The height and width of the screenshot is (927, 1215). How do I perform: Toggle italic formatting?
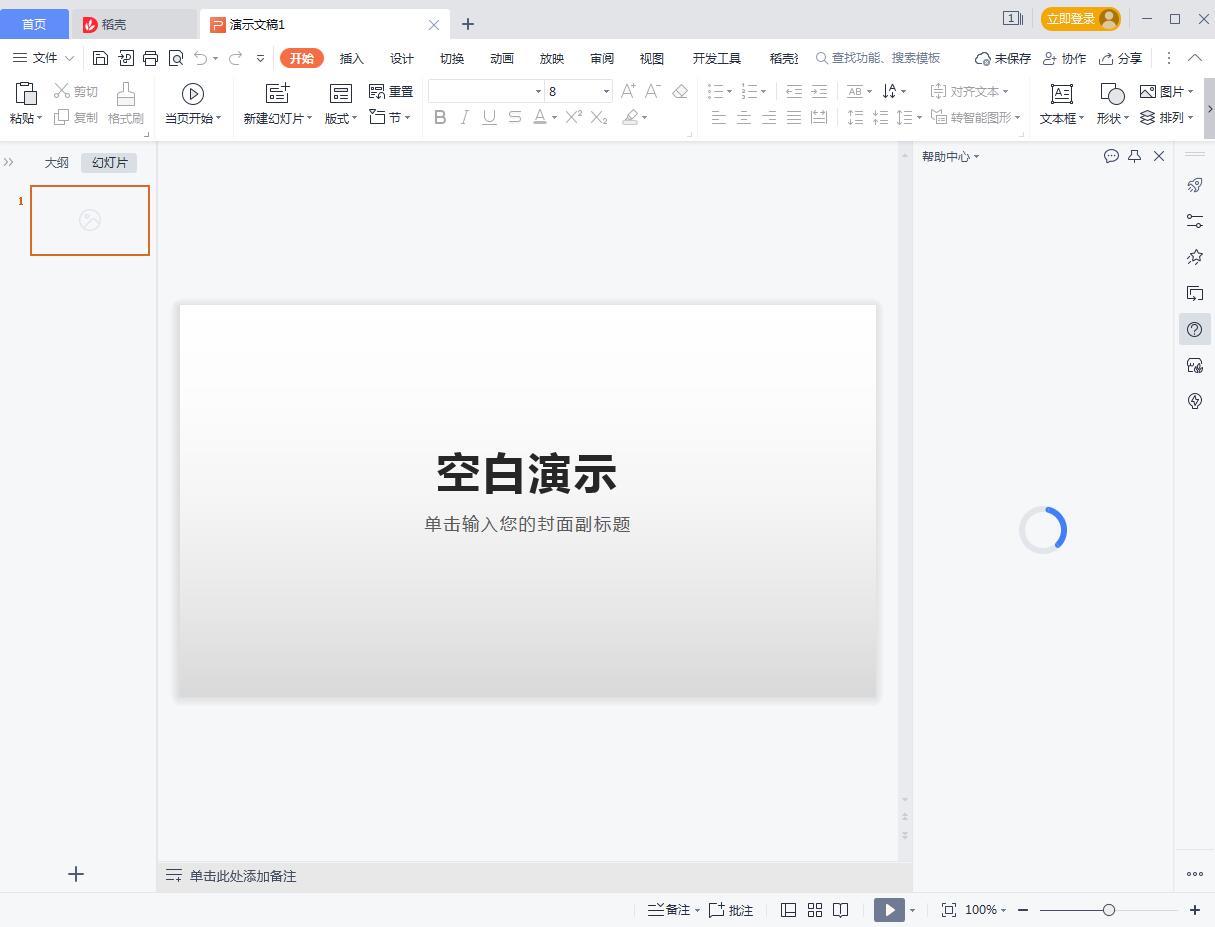click(465, 117)
